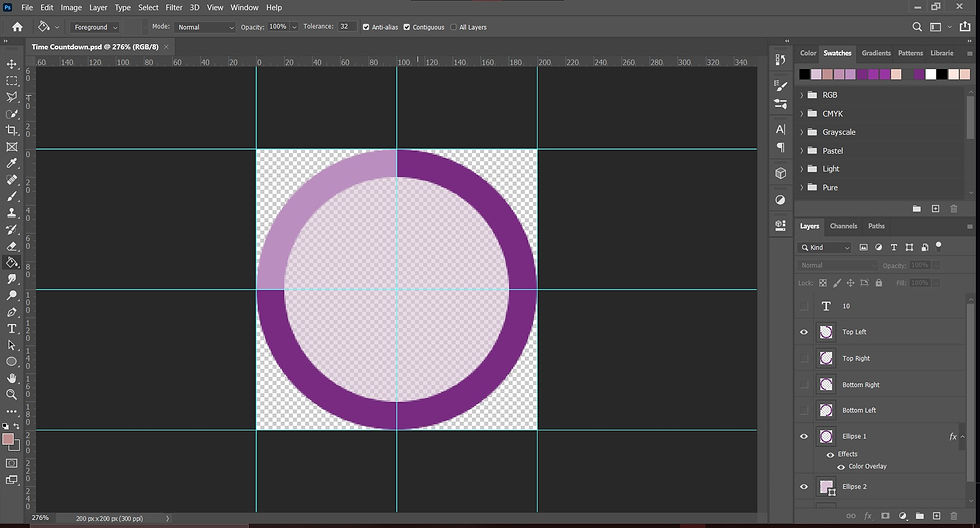
Task: Select the Color Overlay effect entry
Action: point(867,467)
